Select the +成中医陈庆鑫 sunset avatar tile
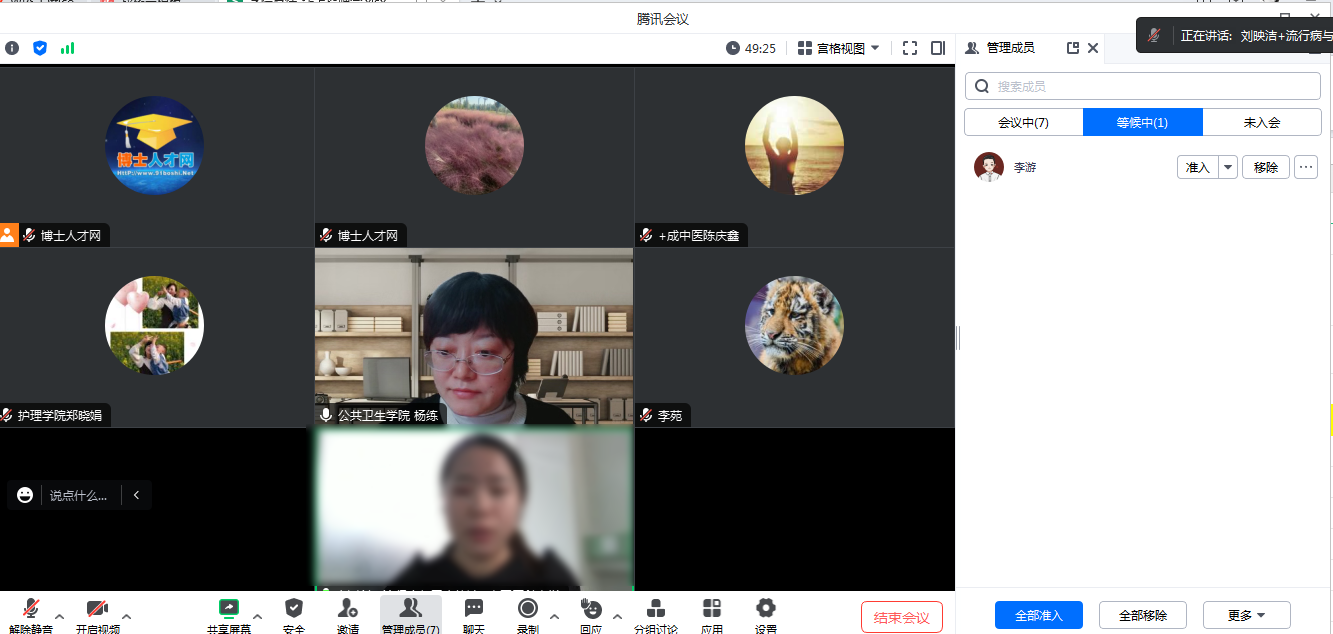The image size is (1333, 634). 795,145
